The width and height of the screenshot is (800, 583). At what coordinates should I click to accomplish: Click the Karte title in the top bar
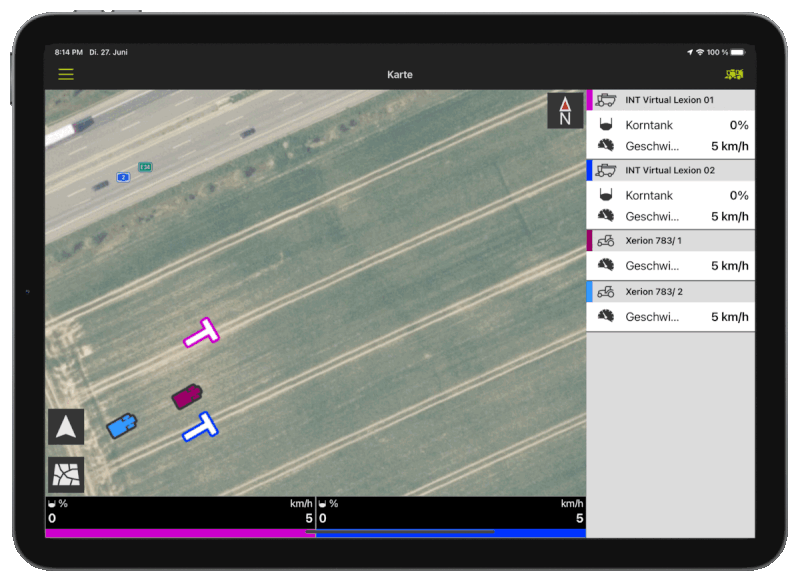399,74
